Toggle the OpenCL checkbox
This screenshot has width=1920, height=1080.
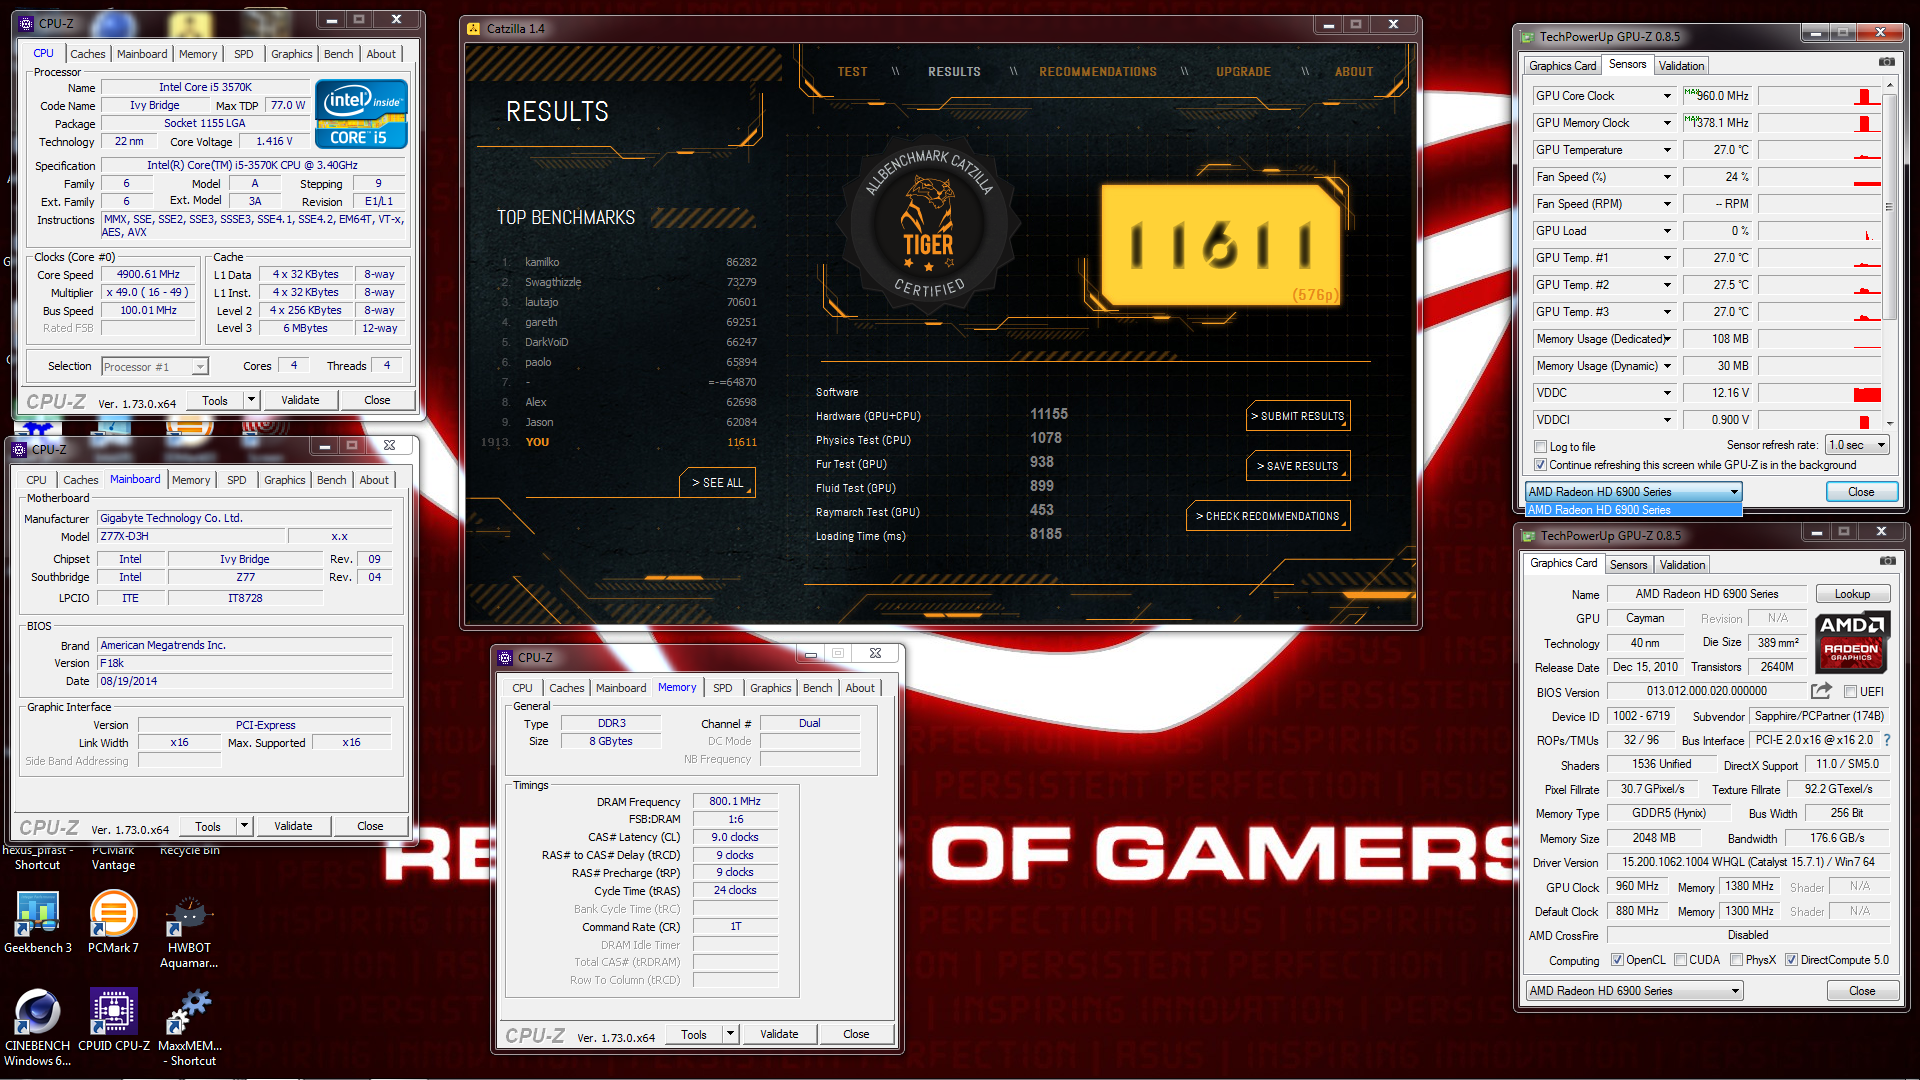pyautogui.click(x=1617, y=960)
